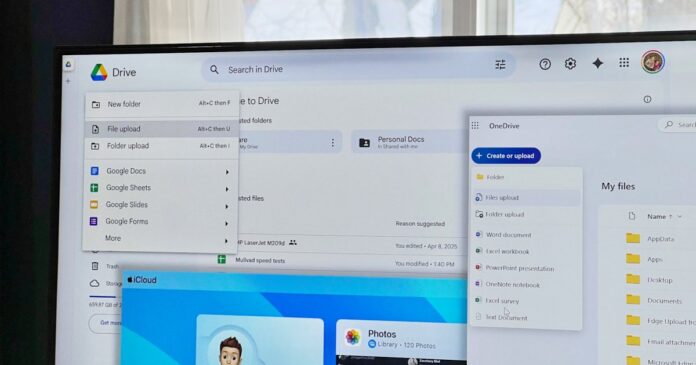Image resolution: width=696 pixels, height=365 pixels.
Task: Choose File upload in Drive menu
Action: point(162,129)
